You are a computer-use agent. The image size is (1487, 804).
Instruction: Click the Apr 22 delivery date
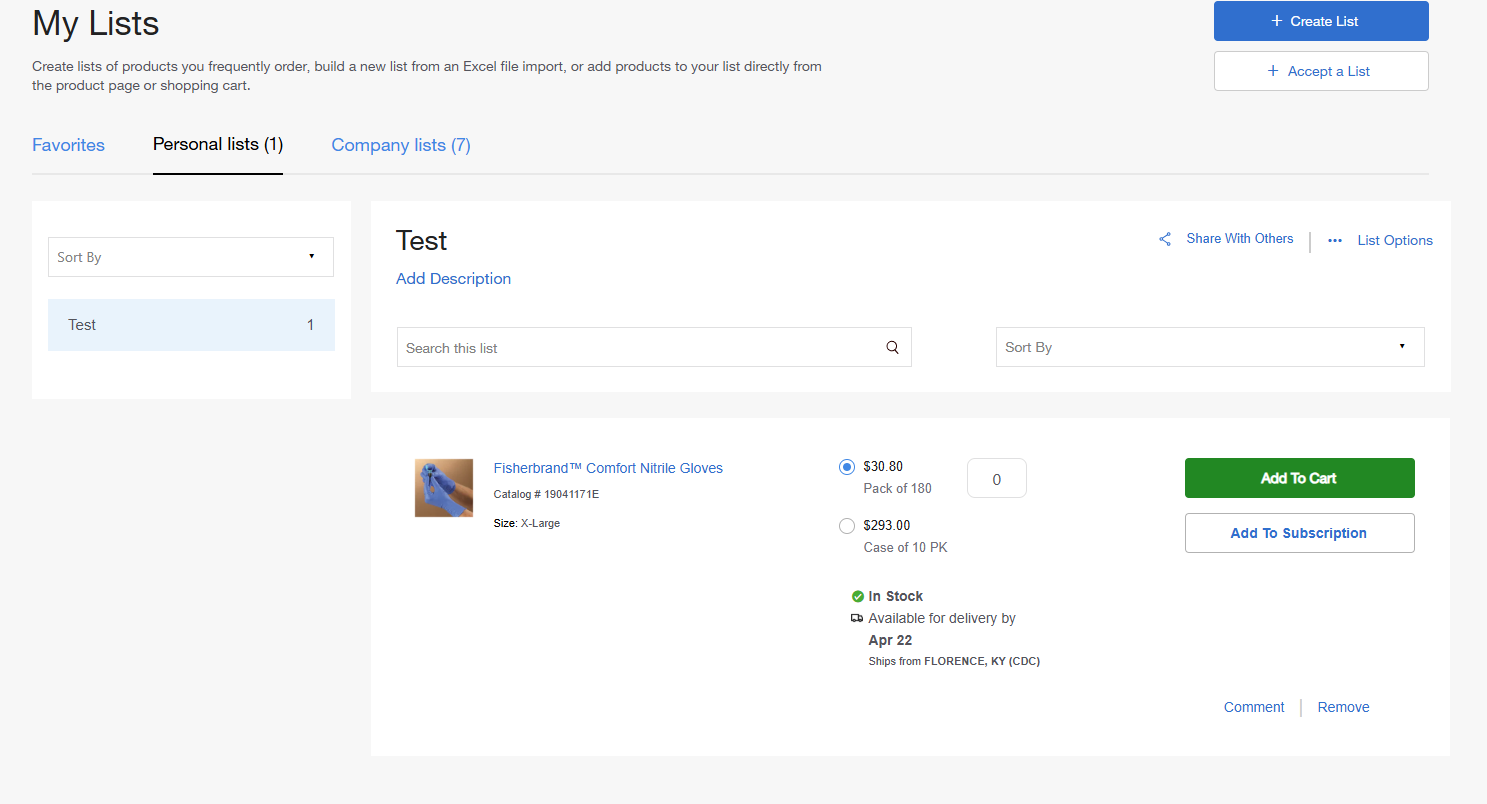tap(890, 640)
